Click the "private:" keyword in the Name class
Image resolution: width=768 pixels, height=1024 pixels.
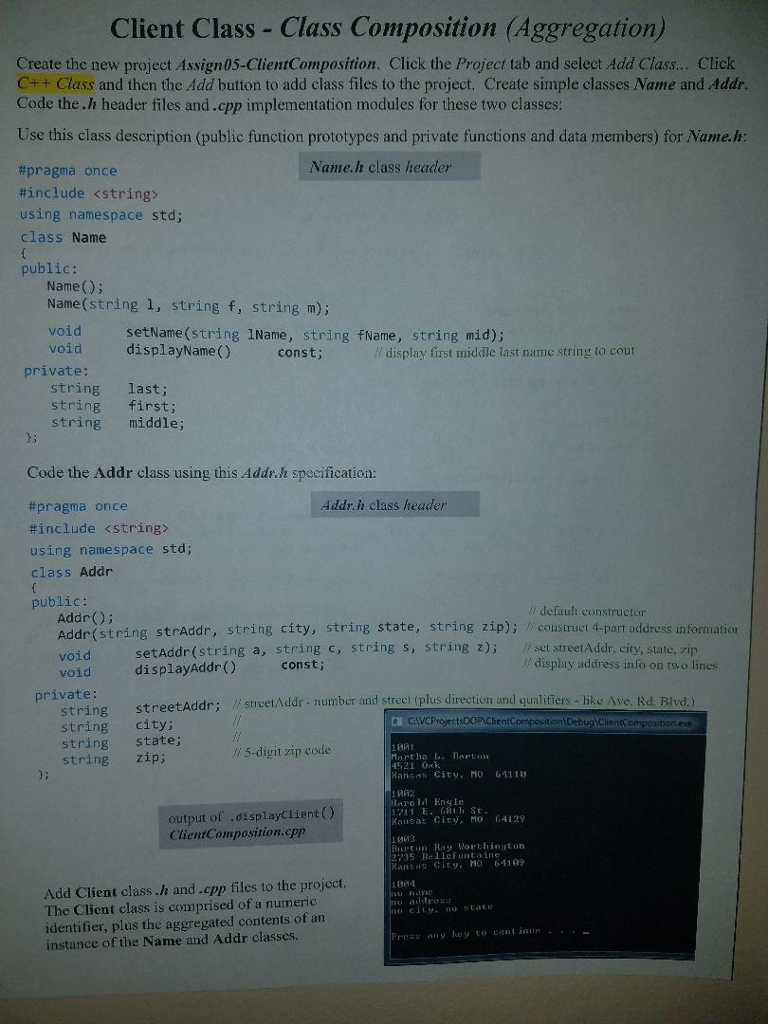(56, 370)
